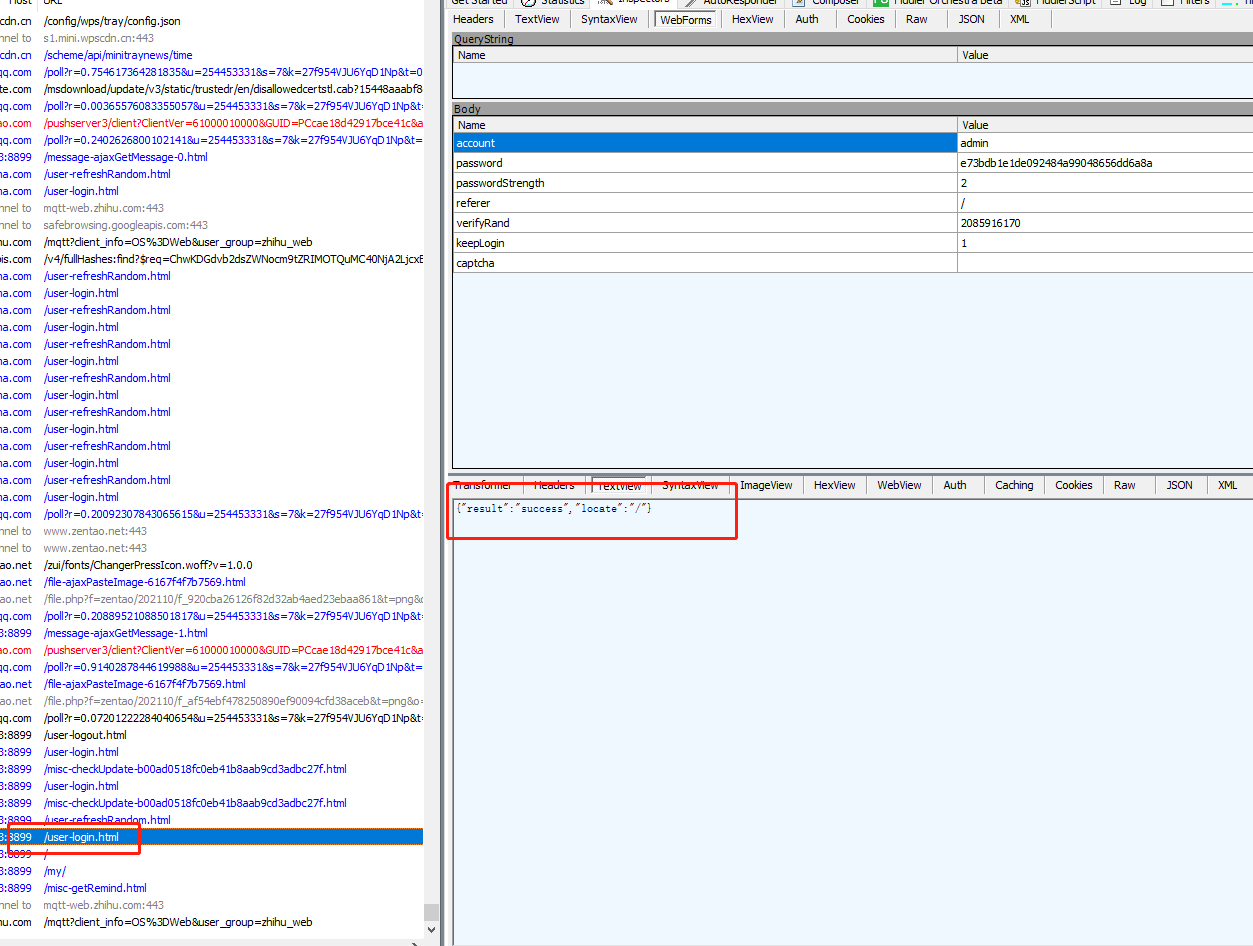1253x946 pixels.
Task: Open the response Caching tab
Action: point(1014,485)
